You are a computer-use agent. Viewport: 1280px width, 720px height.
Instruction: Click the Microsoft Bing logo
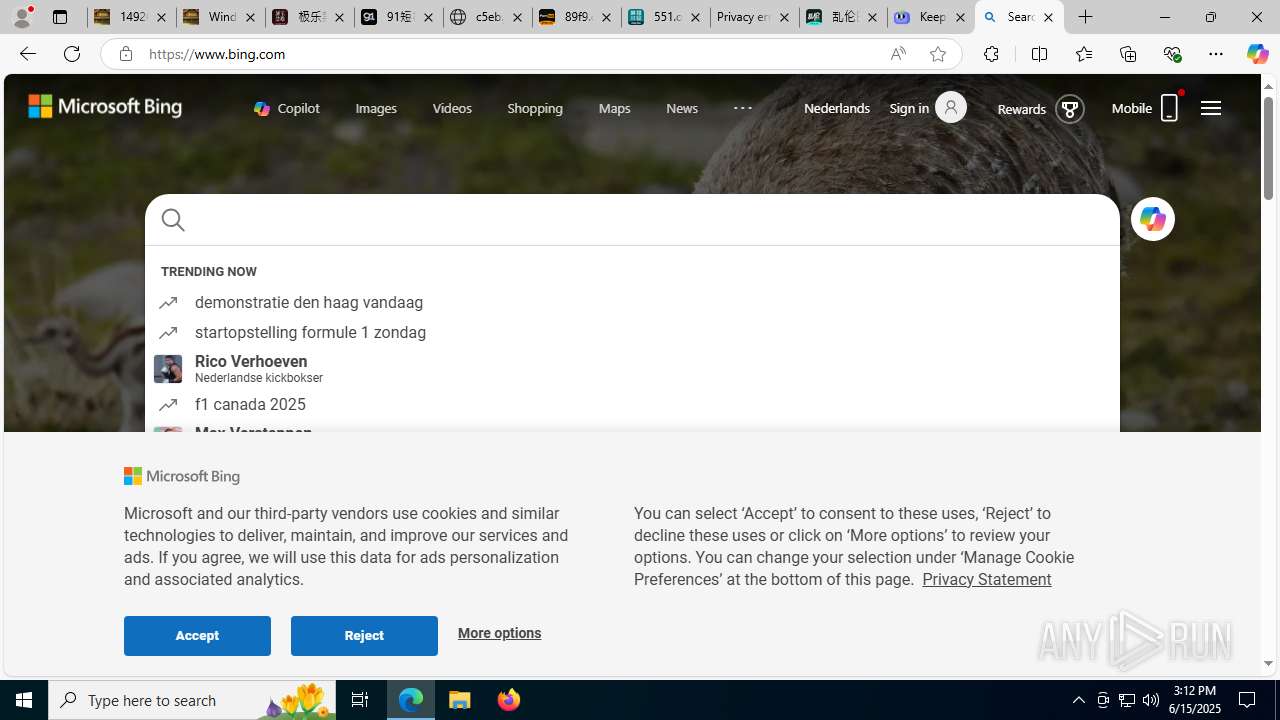tap(105, 106)
